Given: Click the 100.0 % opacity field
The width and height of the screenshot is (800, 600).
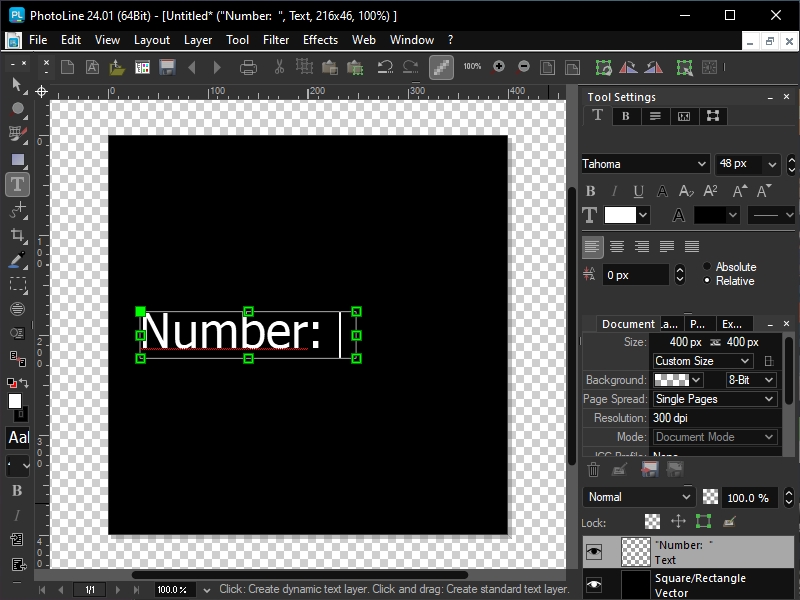Looking at the screenshot, I should pos(747,498).
